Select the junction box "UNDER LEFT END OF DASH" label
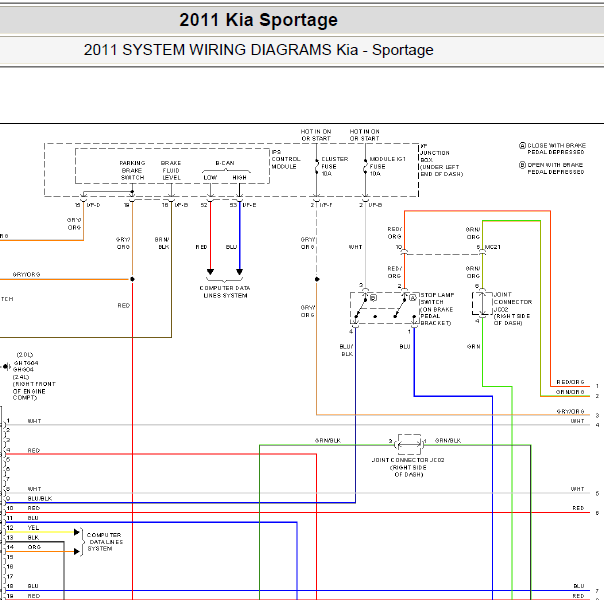The width and height of the screenshot is (604, 600). (x=441, y=171)
